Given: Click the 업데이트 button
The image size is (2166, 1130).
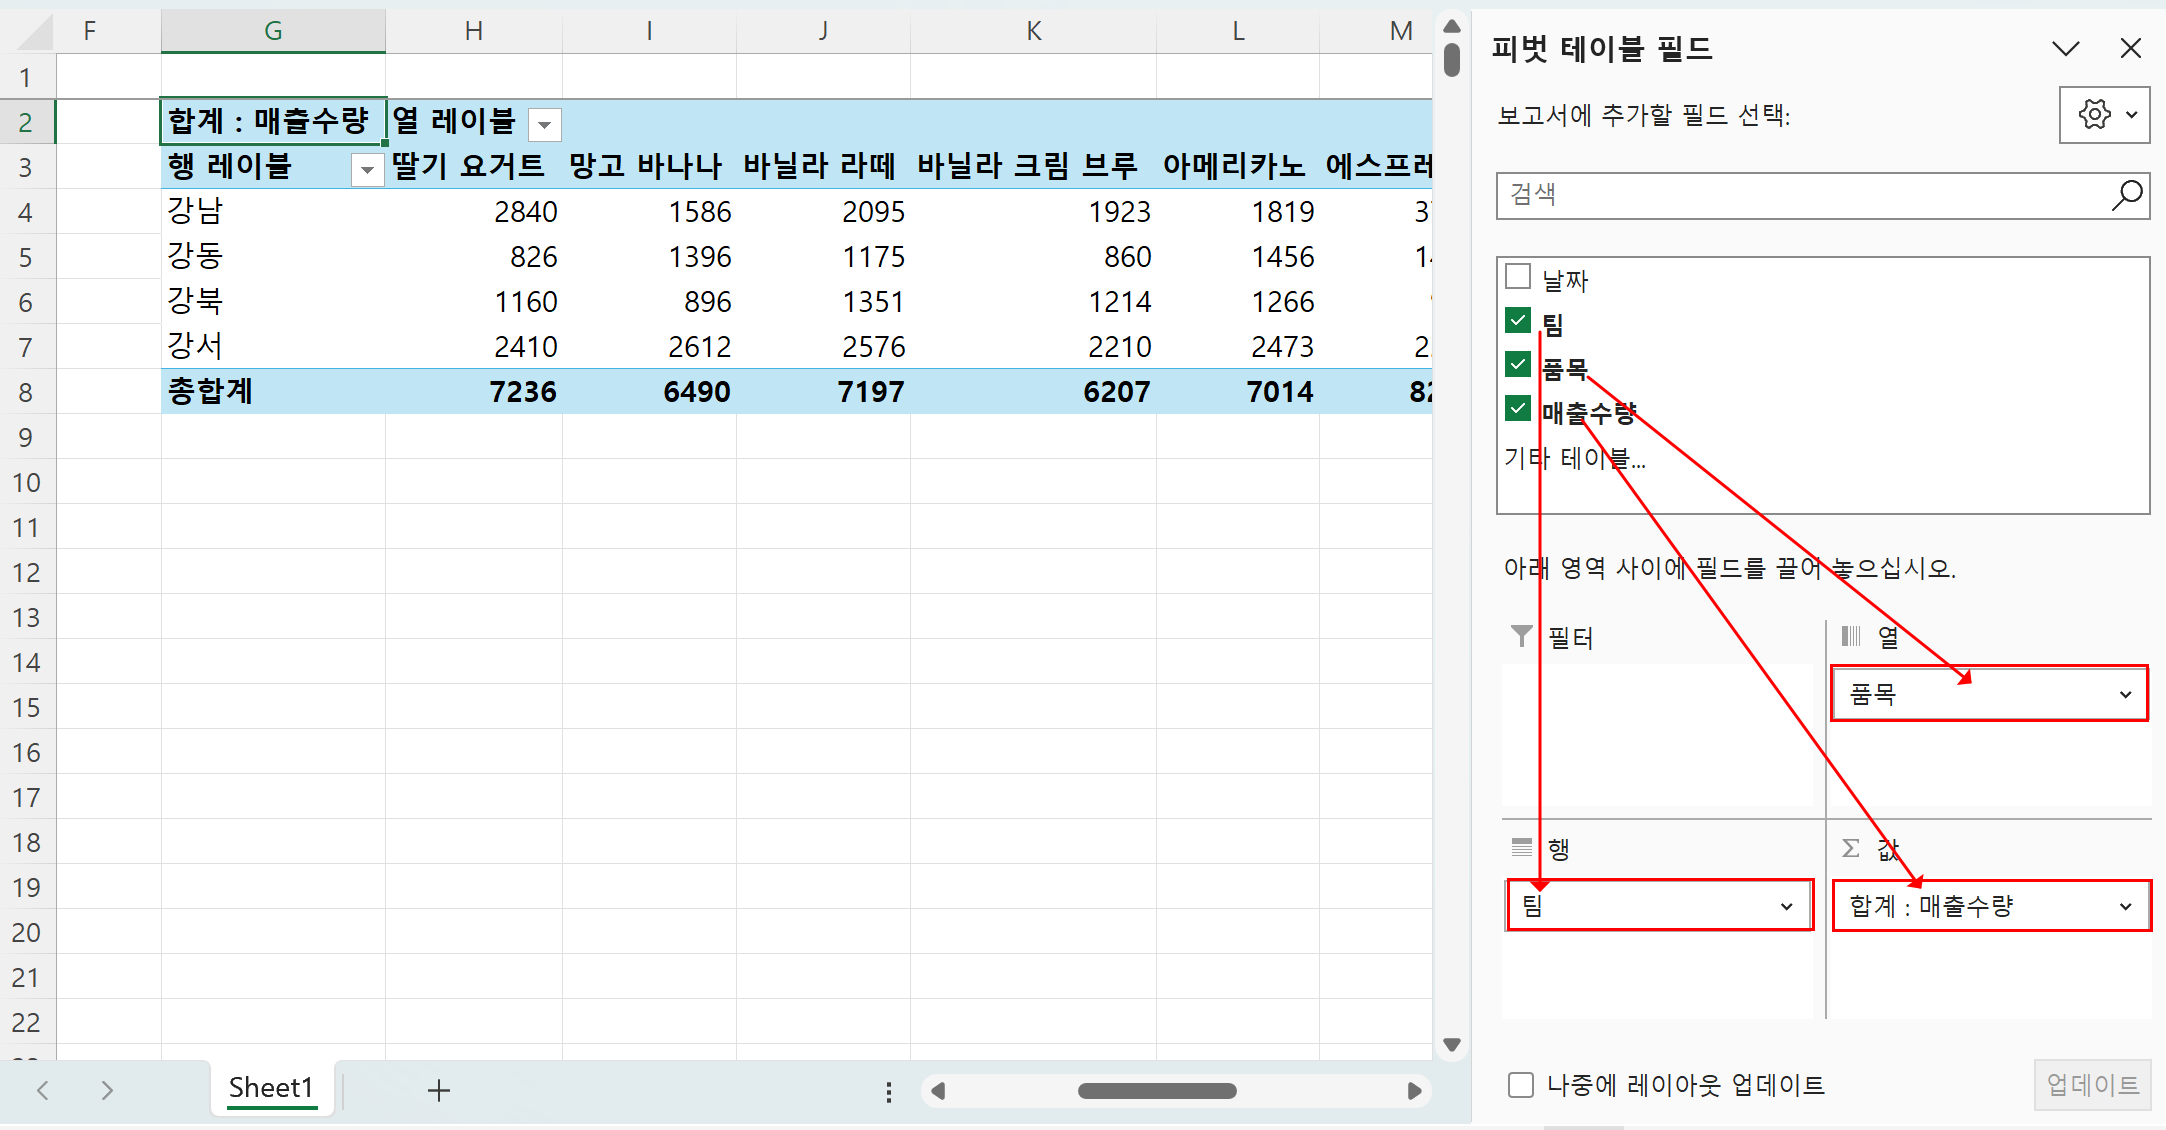Looking at the screenshot, I should (x=2092, y=1085).
